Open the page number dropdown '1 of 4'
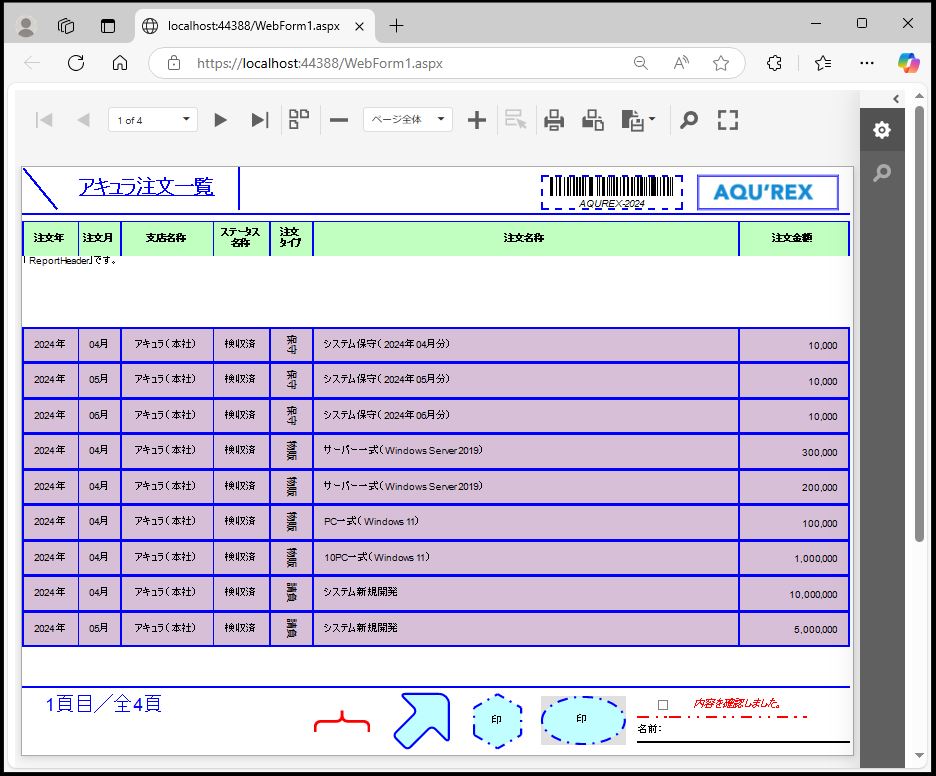This screenshot has height=776, width=936. coord(153,120)
